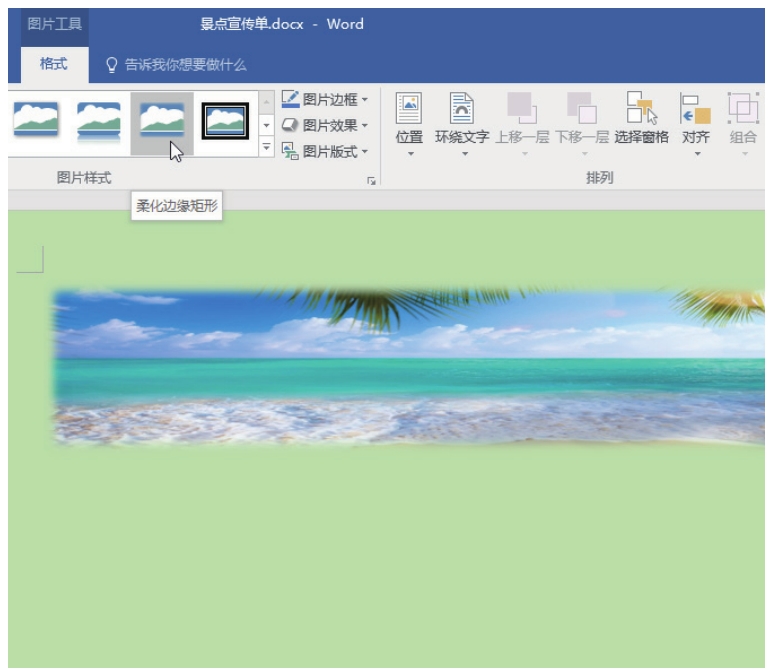Viewport: 774px width, 671px height.
Task: Click the 图片版式 label text
Action: coord(330,152)
